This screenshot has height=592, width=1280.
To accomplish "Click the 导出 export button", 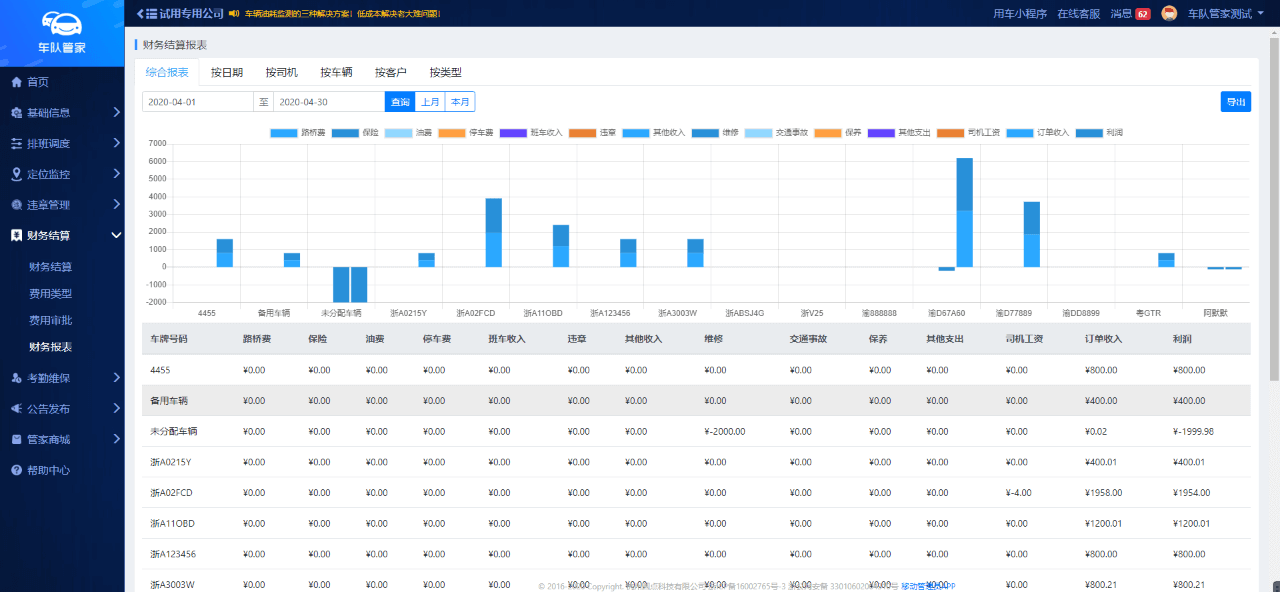I will [x=1235, y=102].
